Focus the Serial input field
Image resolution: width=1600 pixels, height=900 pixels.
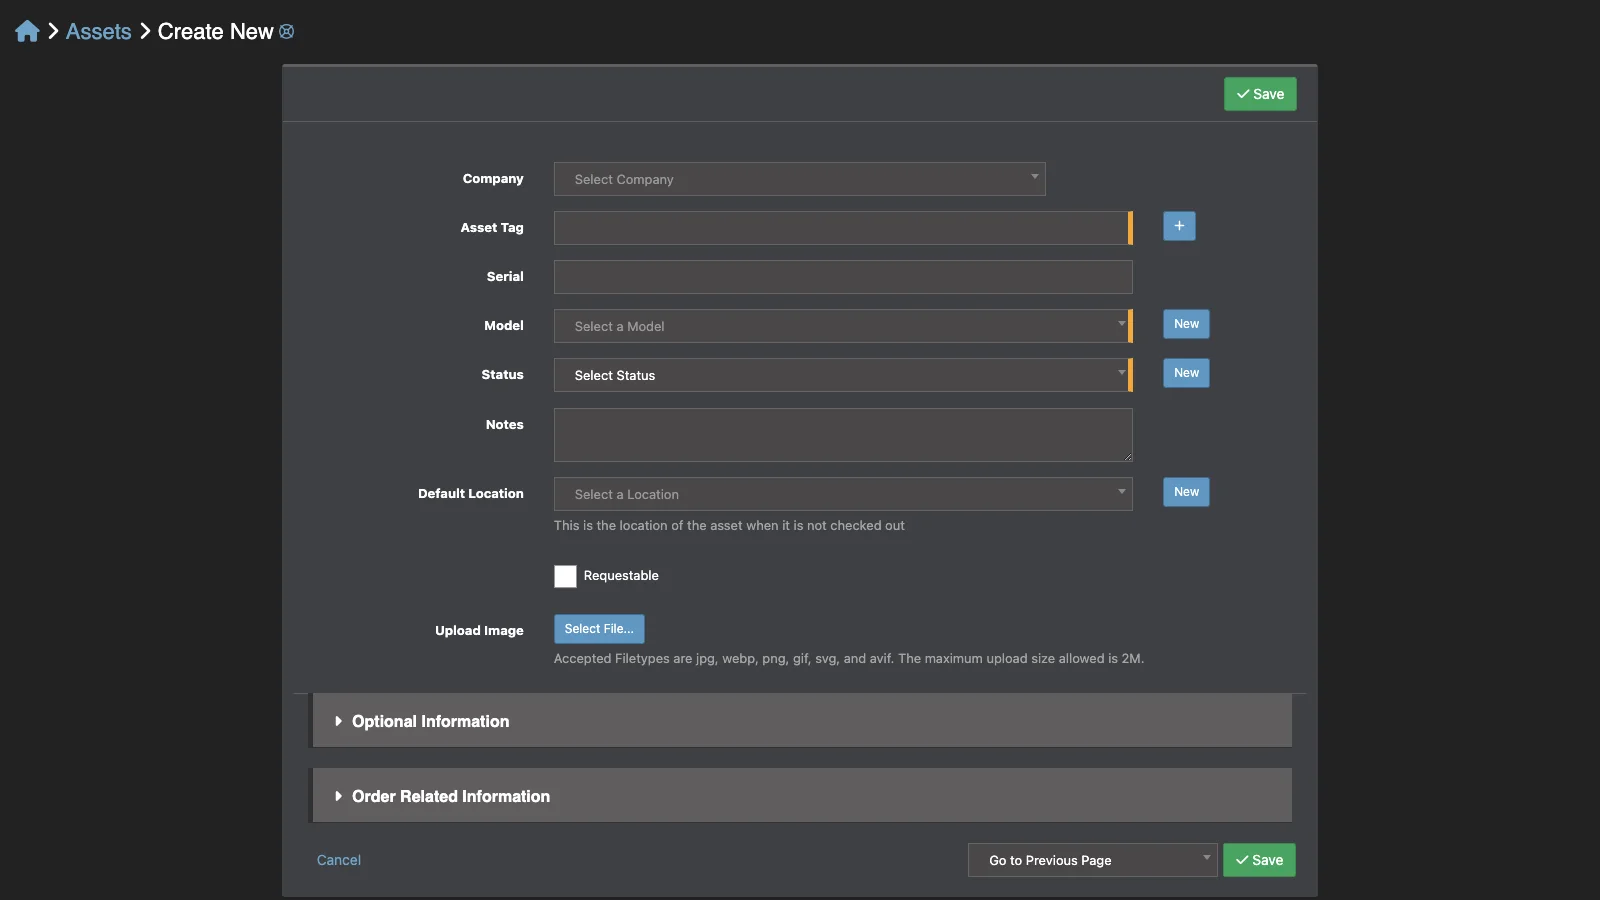pos(843,277)
